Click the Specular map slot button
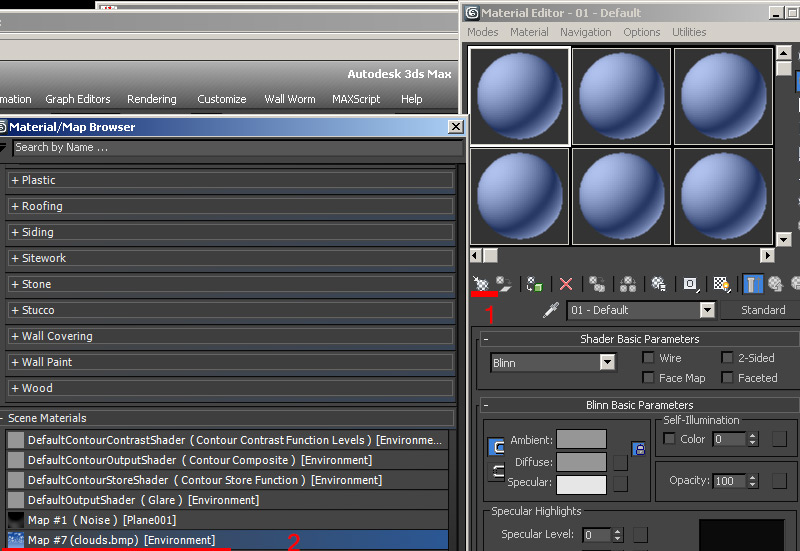Screen dimensions: 800x551 pyautogui.click(x=620, y=484)
